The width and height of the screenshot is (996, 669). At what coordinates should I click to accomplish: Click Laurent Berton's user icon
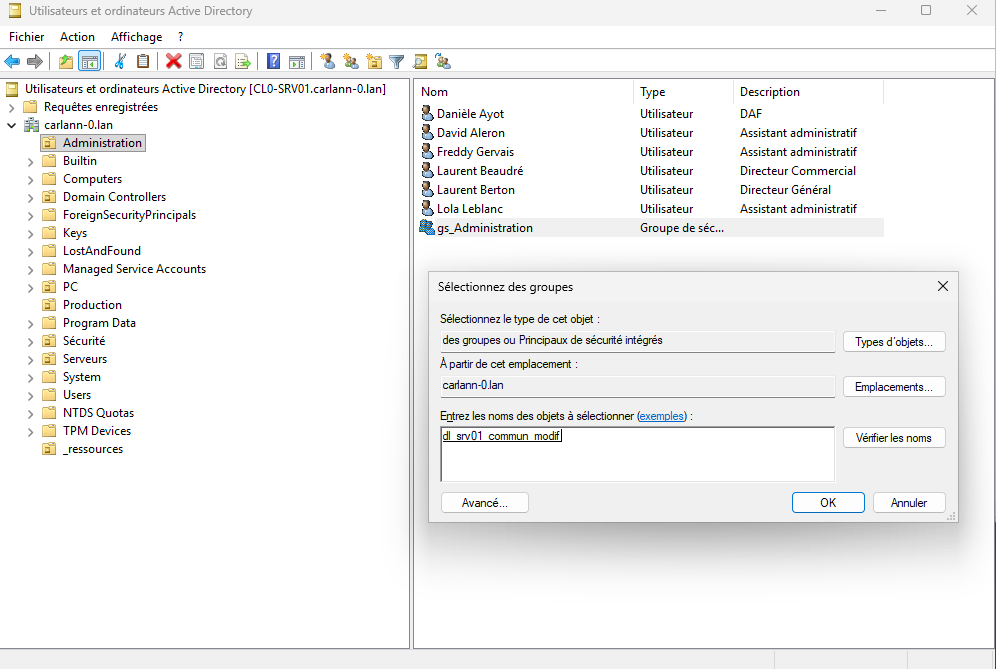tap(427, 189)
